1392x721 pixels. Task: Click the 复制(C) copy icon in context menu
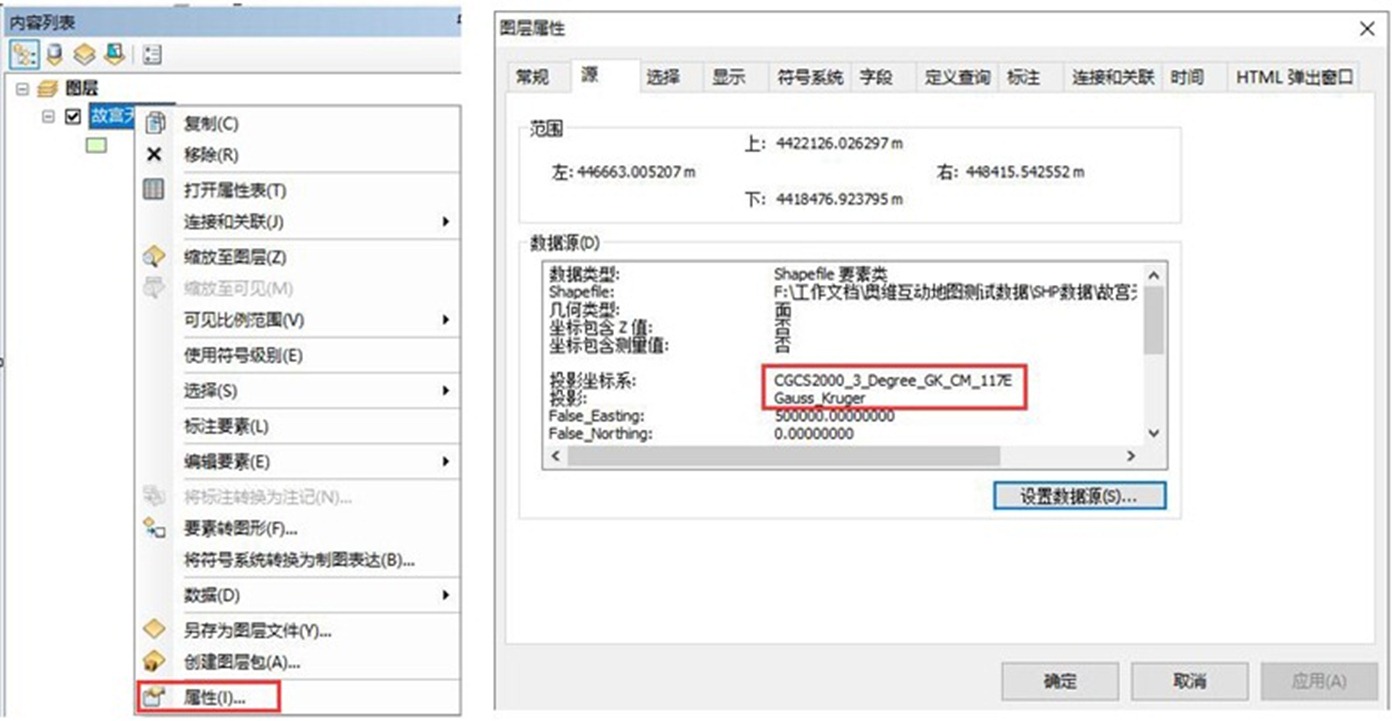[x=154, y=124]
